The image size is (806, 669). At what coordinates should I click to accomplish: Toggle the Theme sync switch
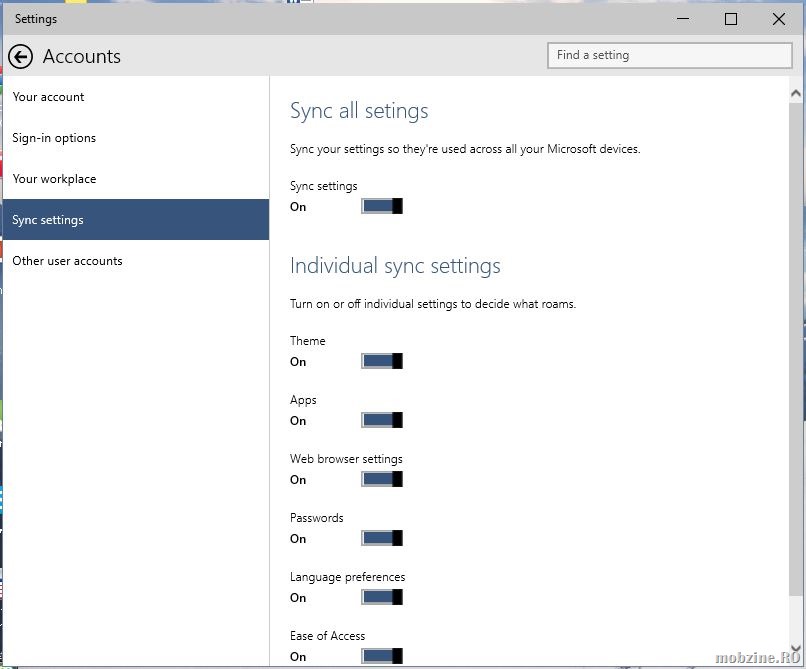click(x=382, y=361)
